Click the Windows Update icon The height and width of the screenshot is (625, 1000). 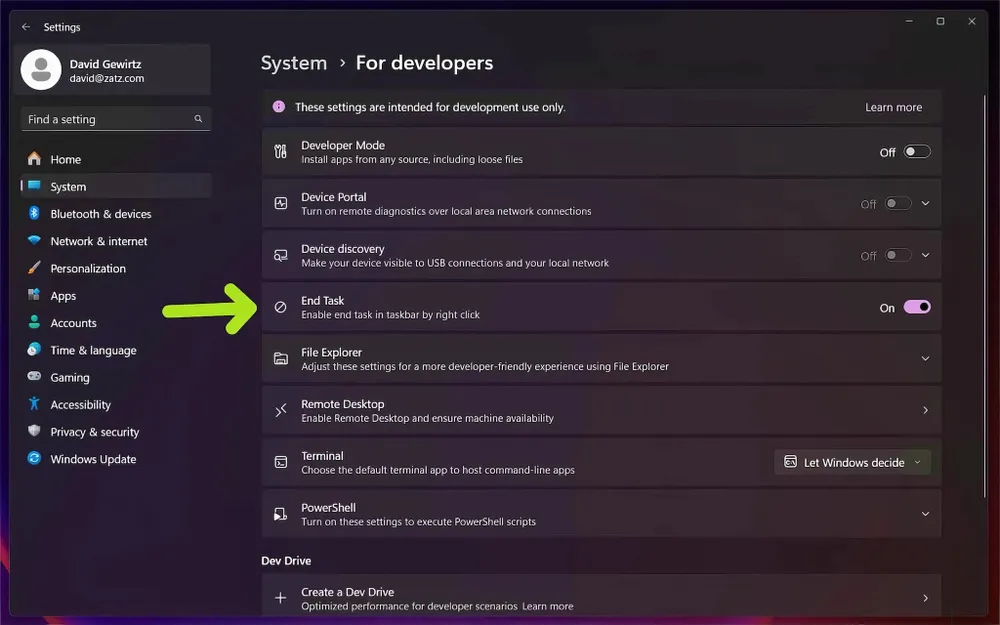click(x=34, y=459)
